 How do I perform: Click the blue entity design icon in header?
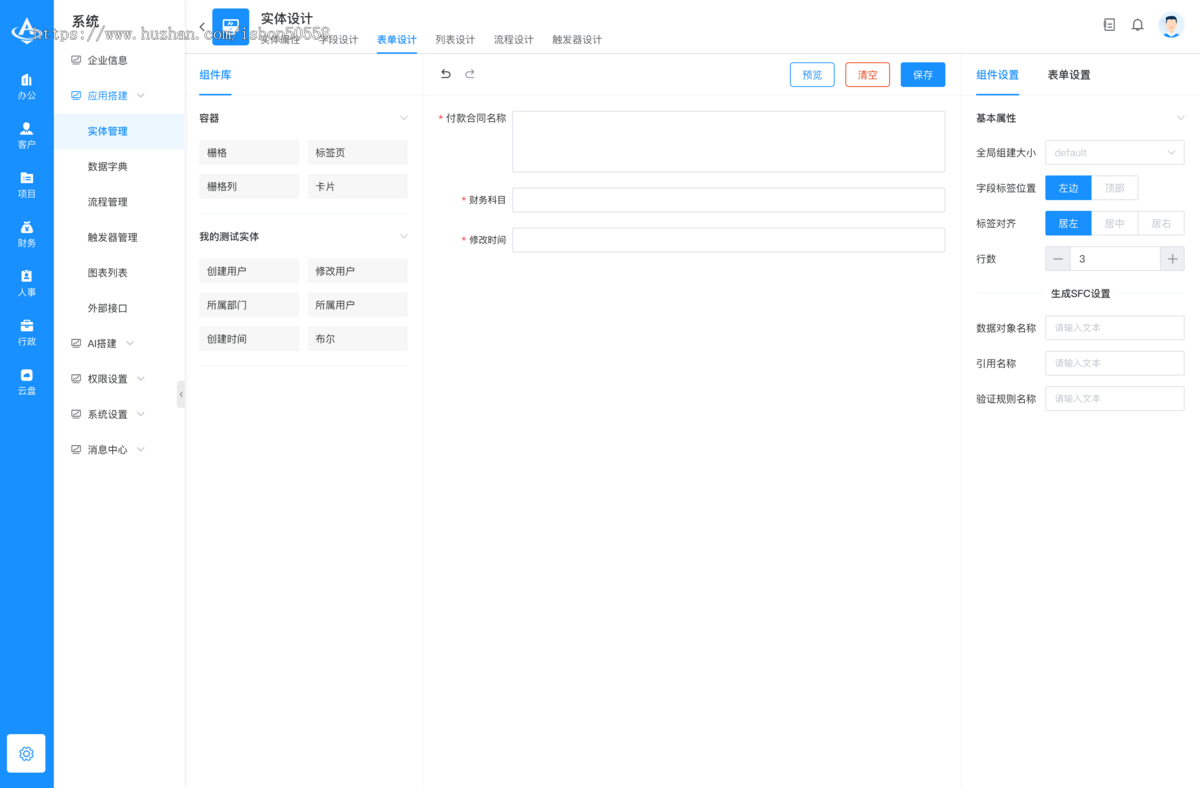point(231,26)
